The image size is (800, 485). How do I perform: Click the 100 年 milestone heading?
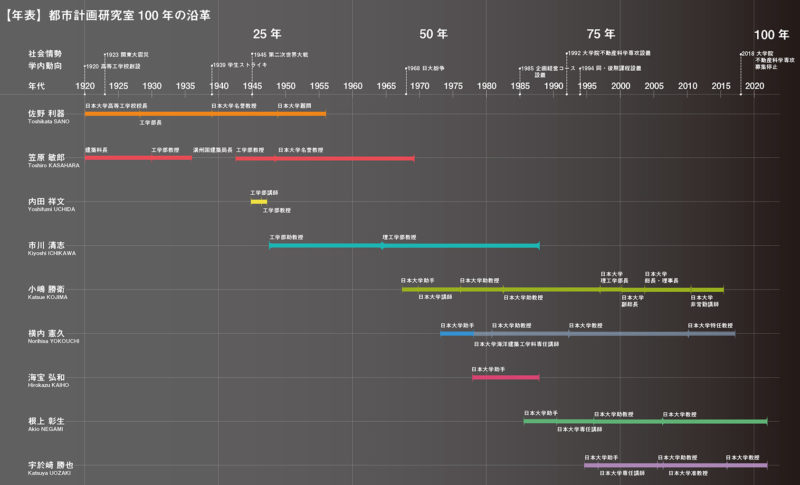tap(770, 34)
